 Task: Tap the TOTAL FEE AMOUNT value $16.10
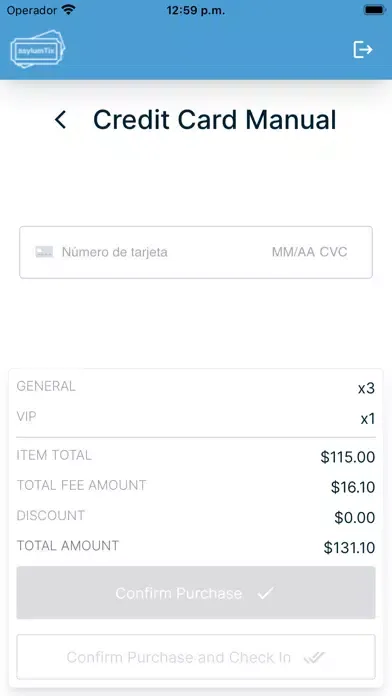point(353,487)
